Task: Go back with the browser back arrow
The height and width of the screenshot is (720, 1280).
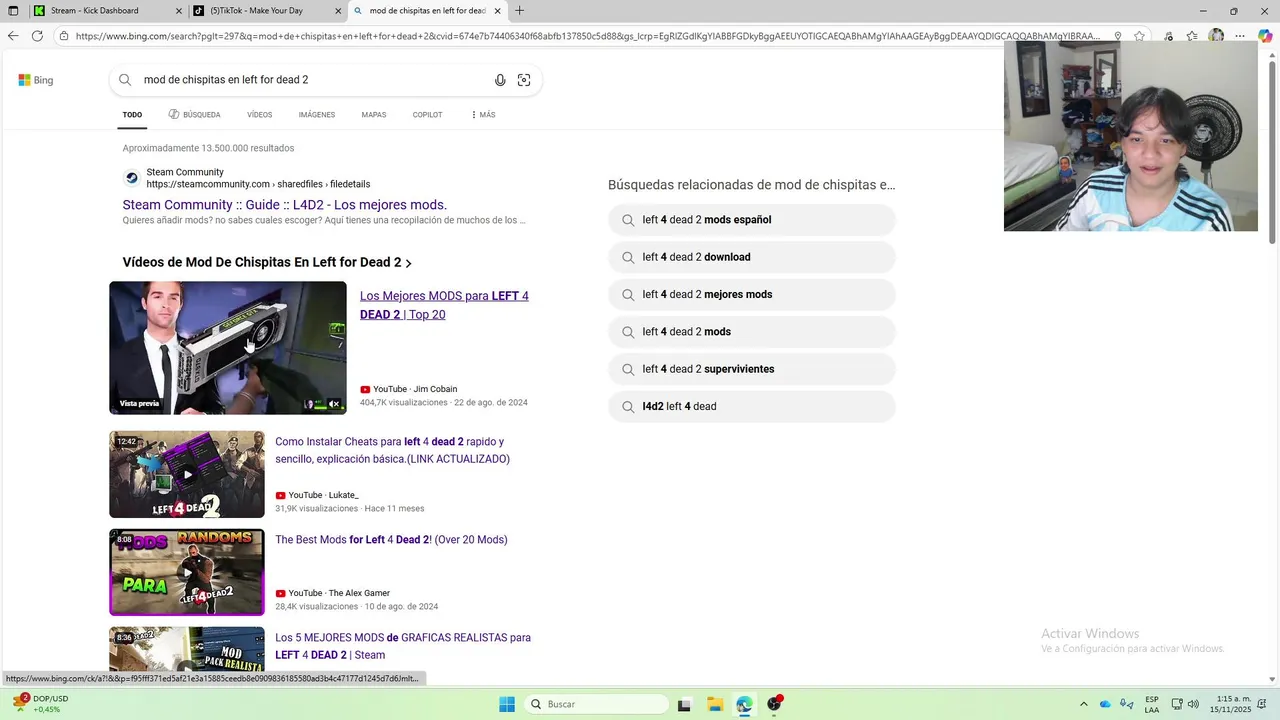Action: click(12, 36)
